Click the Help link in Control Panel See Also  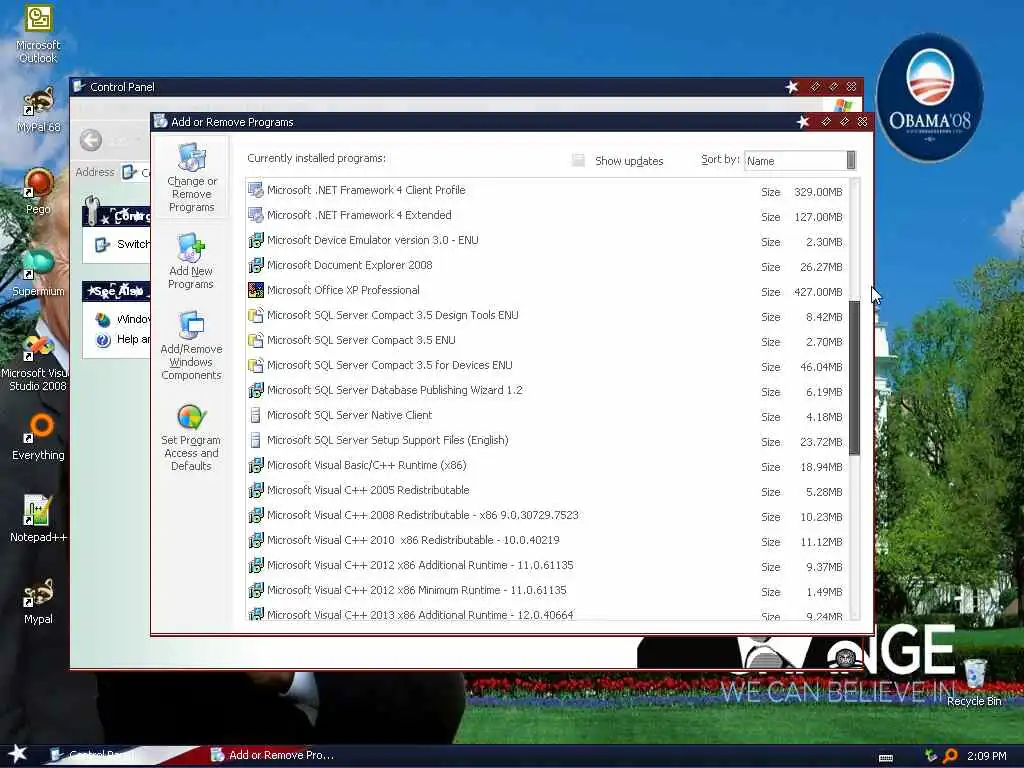[123, 340]
